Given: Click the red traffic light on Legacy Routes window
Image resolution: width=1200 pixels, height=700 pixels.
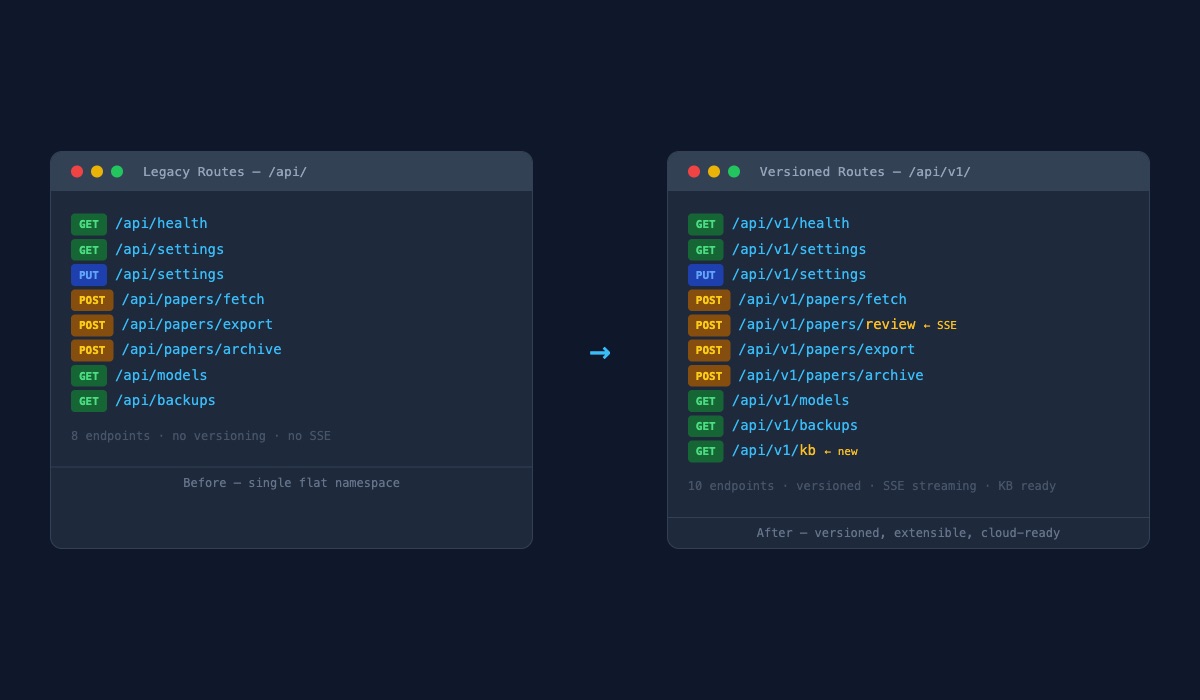Looking at the screenshot, I should point(77,171).
